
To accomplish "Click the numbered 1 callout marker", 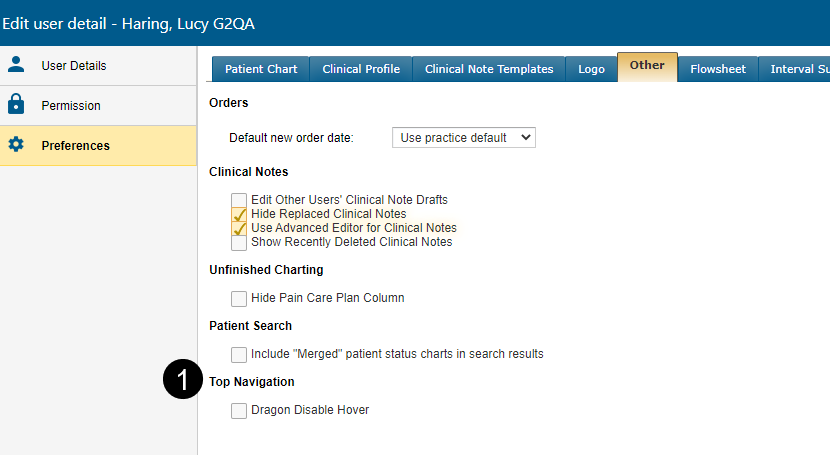I will [x=182, y=382].
